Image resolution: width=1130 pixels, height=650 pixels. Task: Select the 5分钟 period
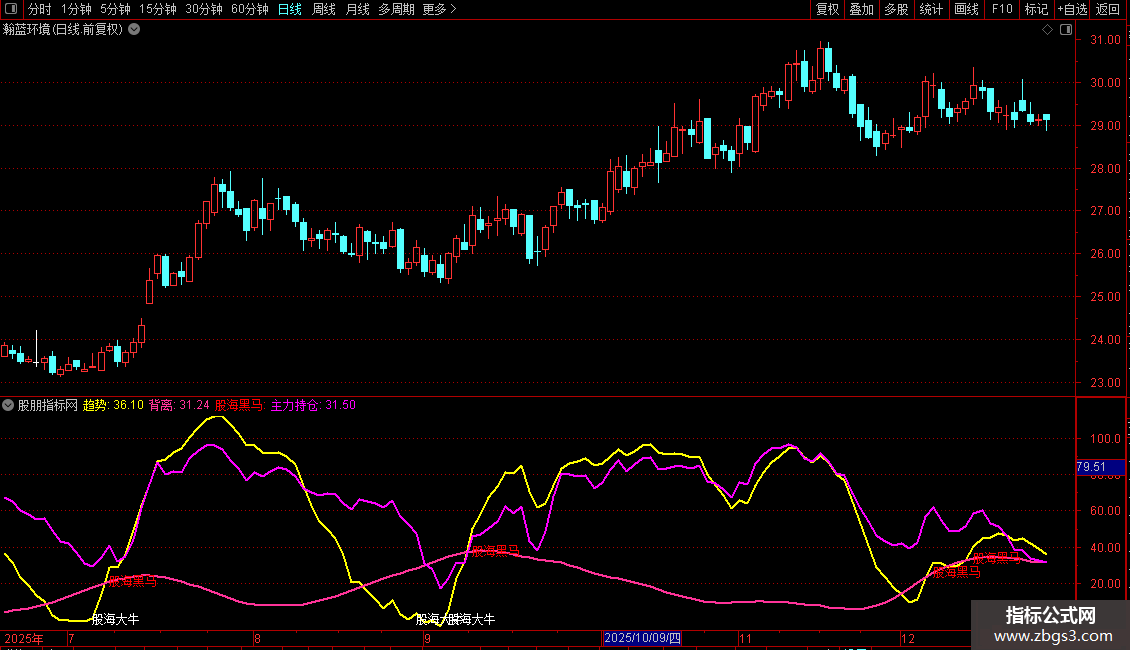point(115,9)
